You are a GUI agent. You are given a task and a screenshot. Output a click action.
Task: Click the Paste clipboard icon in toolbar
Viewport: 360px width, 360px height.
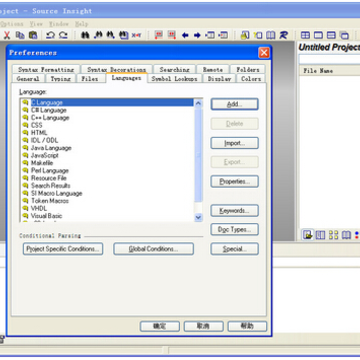pos(33,35)
